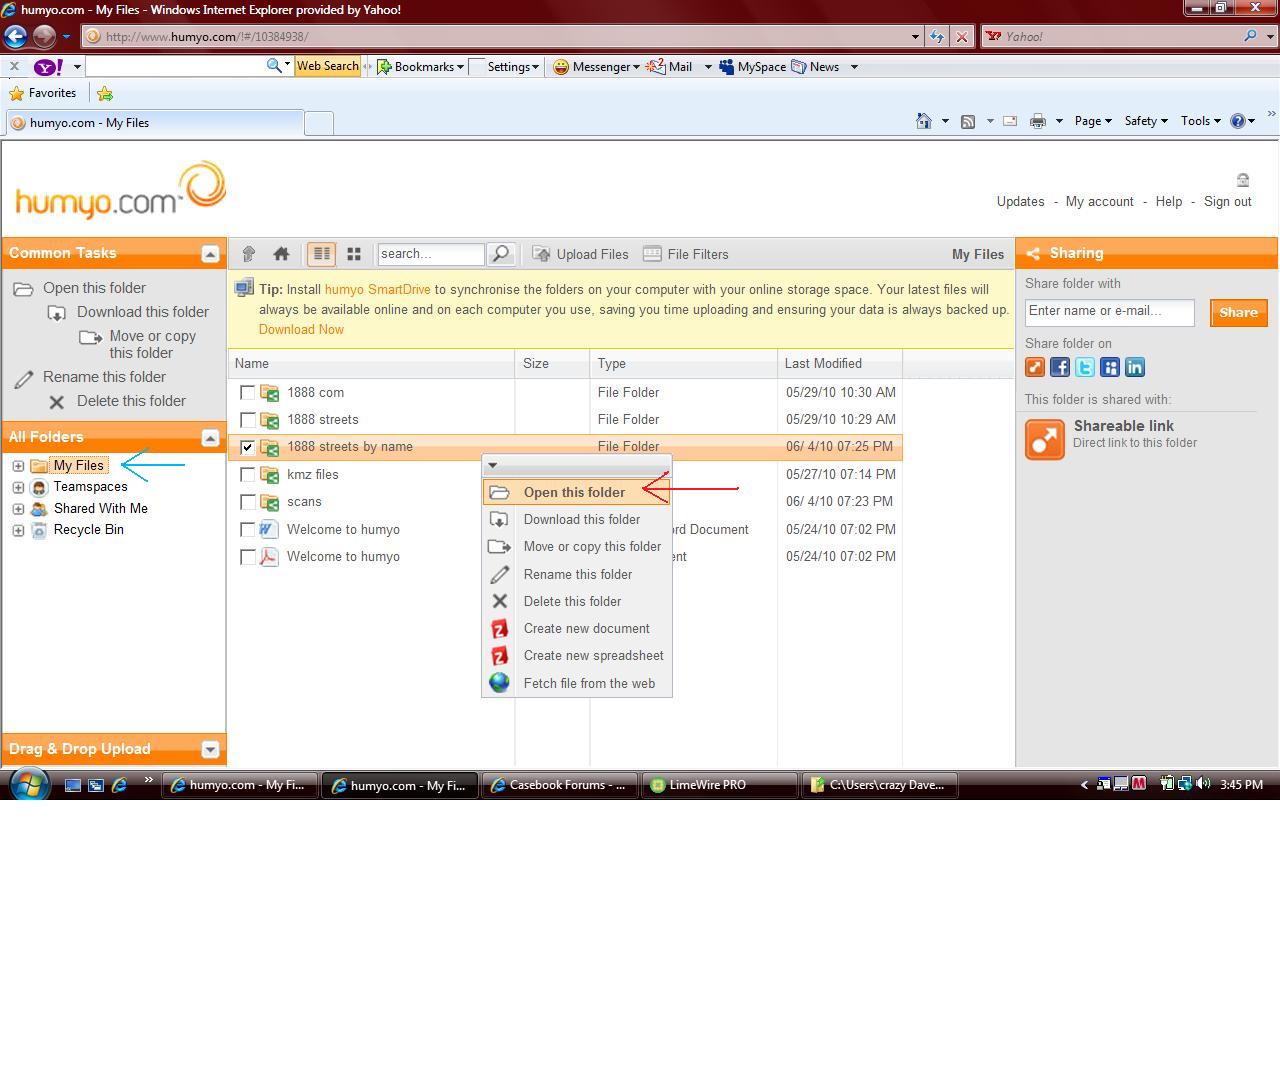Select the kmz files checkbox

tap(248, 475)
